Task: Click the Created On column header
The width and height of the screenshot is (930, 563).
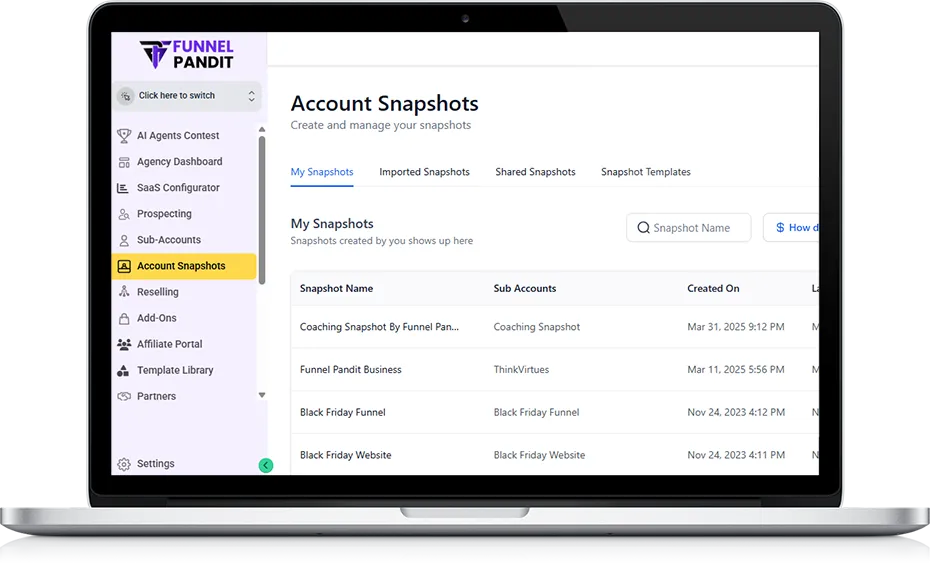Action: click(x=713, y=289)
